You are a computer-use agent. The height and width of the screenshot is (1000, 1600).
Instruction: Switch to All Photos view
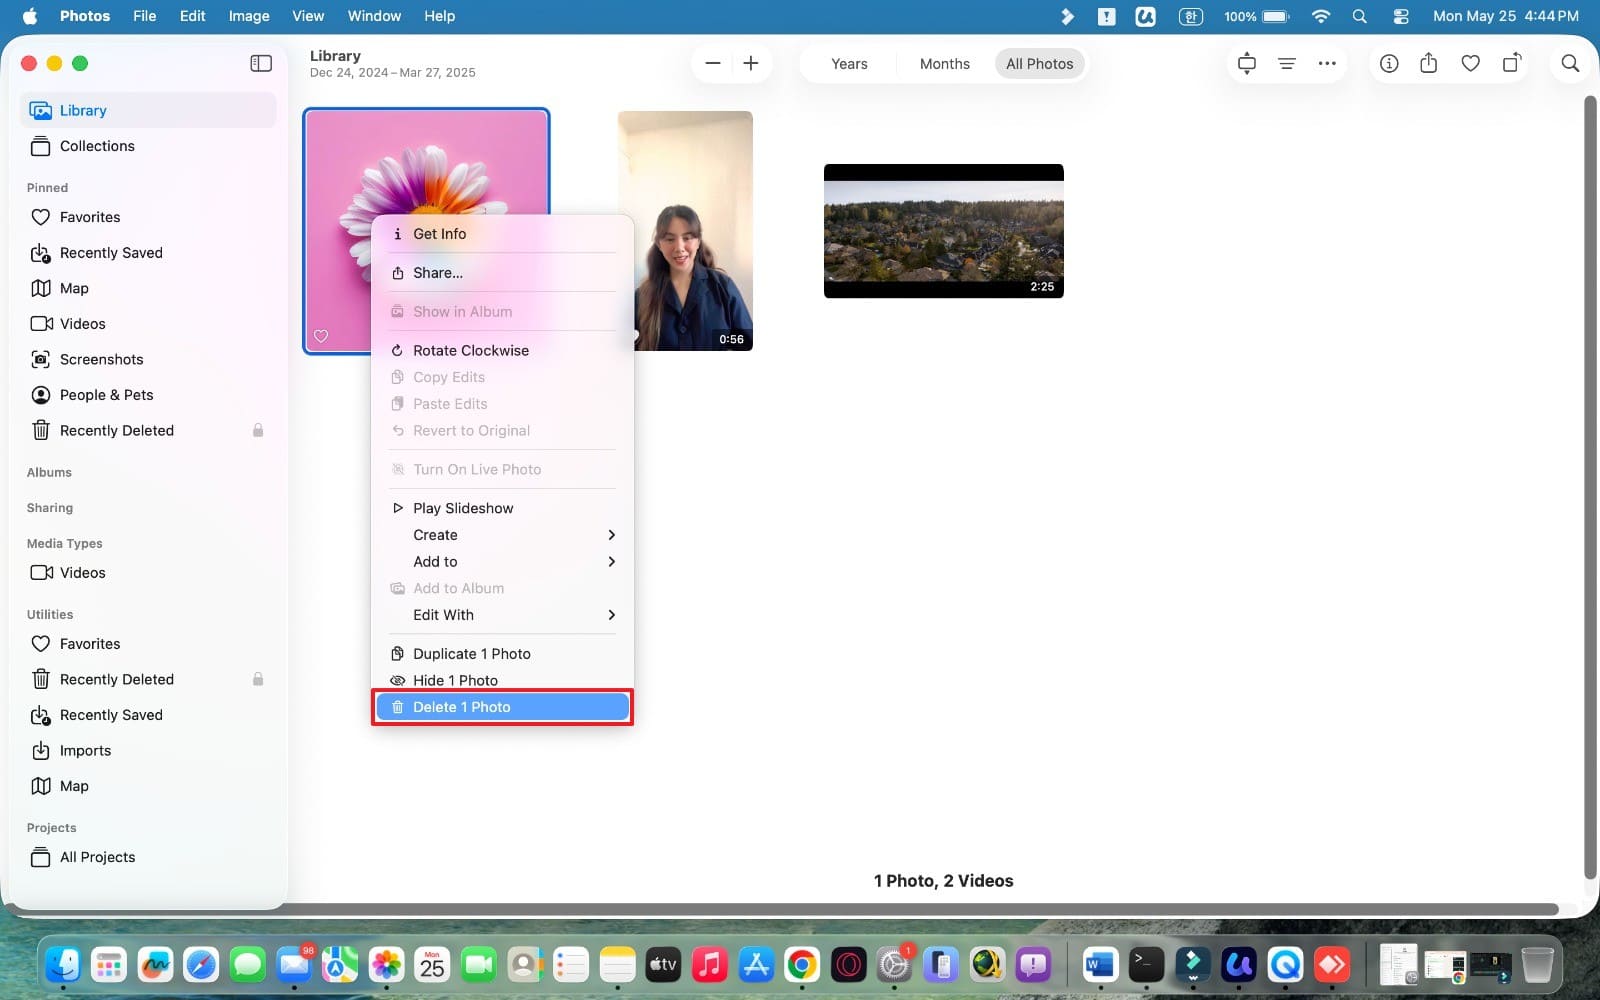coord(1039,64)
